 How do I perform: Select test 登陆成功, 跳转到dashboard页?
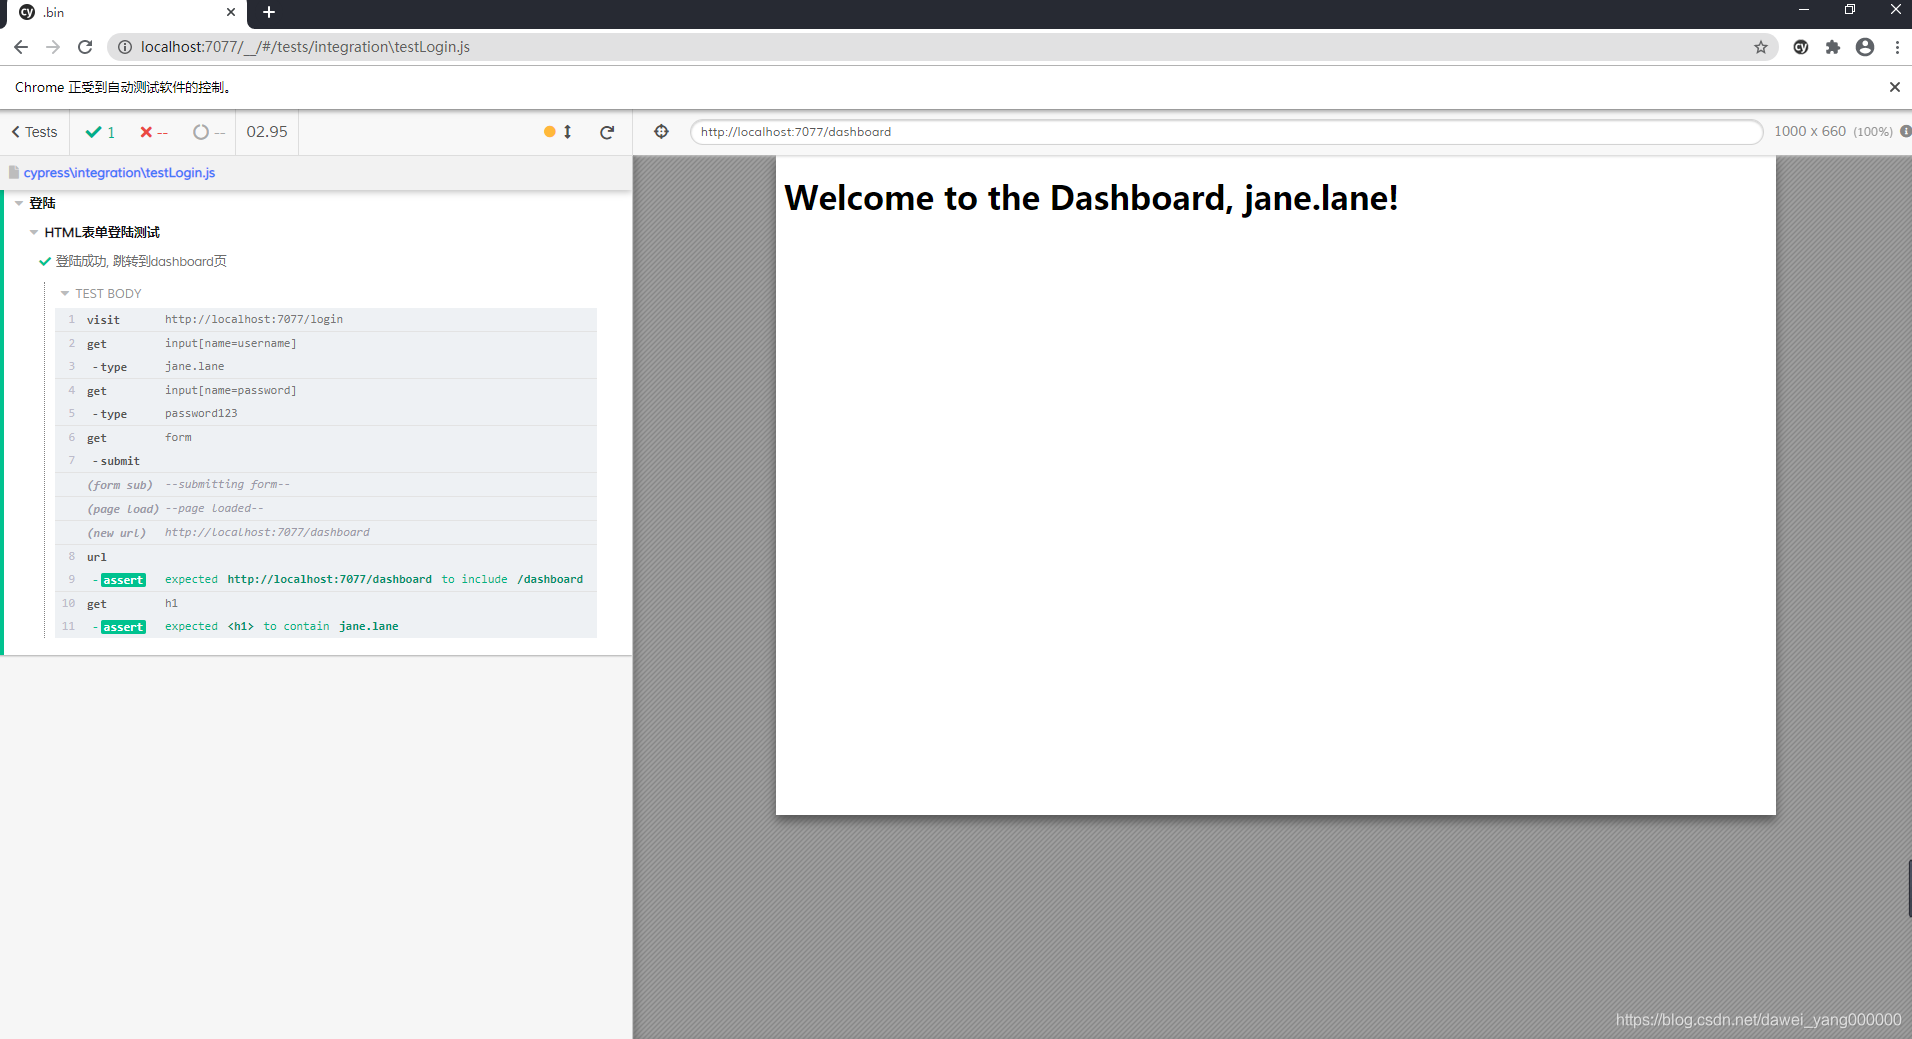pyautogui.click(x=141, y=261)
